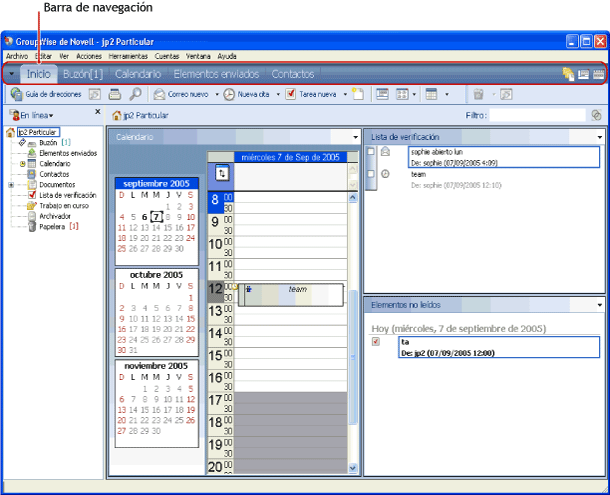Click the Trabajo en curso folder icon
Image resolution: width=610 pixels, height=495 pixels.
32,205
